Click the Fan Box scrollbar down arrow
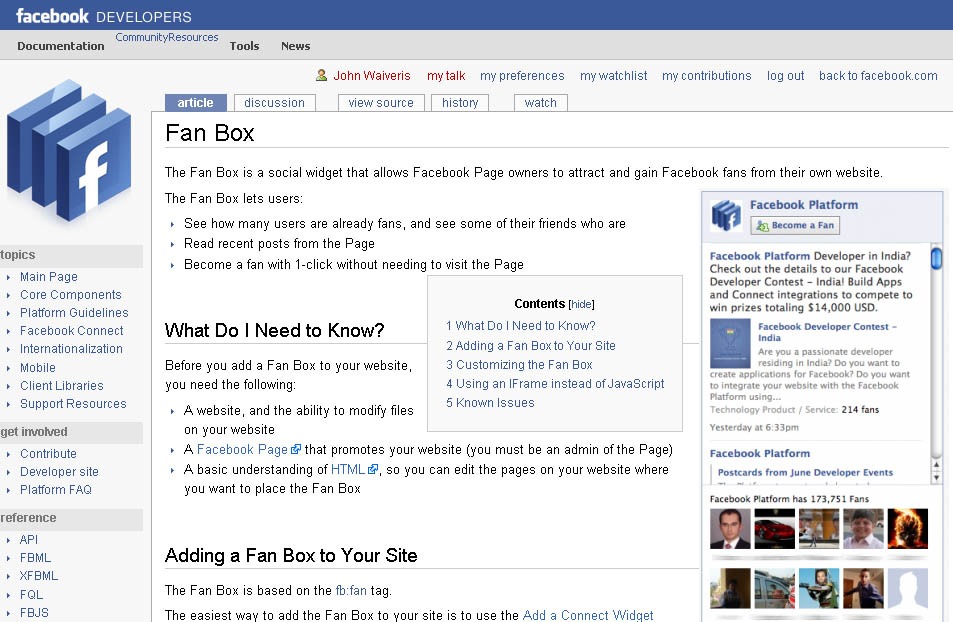Viewport: 953px width, 622px height. pos(937,477)
